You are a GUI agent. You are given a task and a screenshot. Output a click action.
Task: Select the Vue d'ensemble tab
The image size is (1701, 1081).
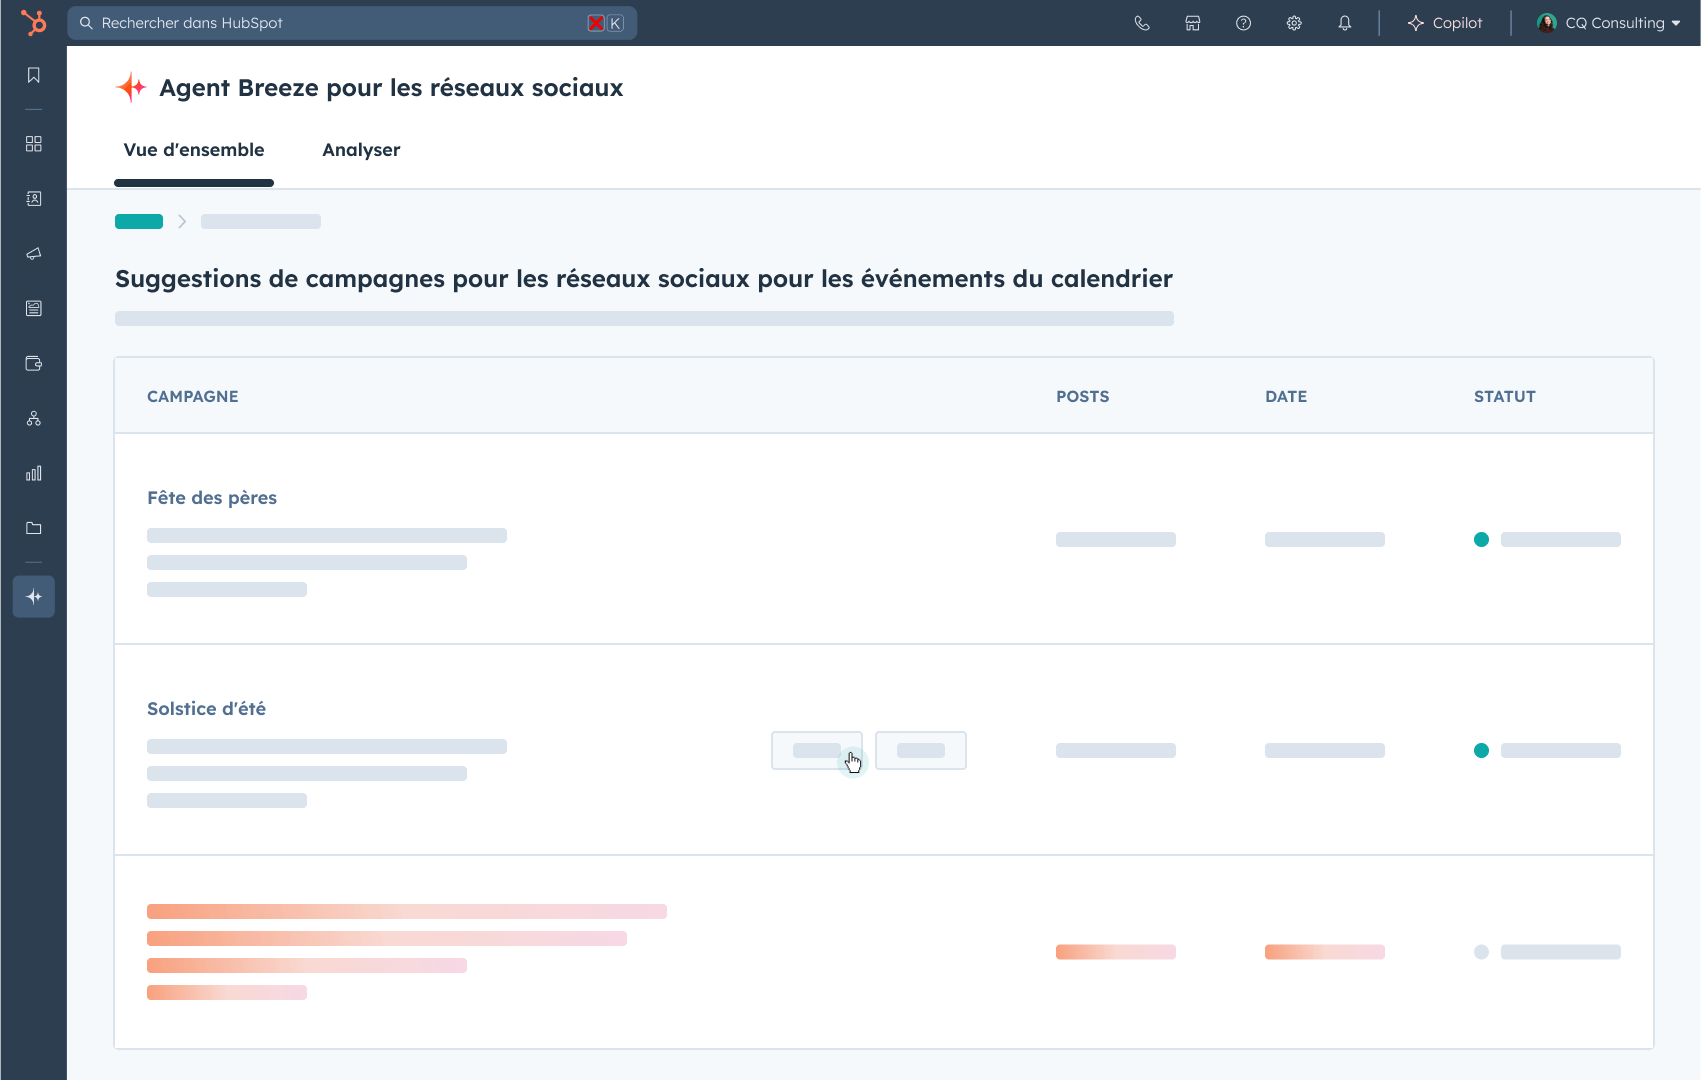click(194, 150)
